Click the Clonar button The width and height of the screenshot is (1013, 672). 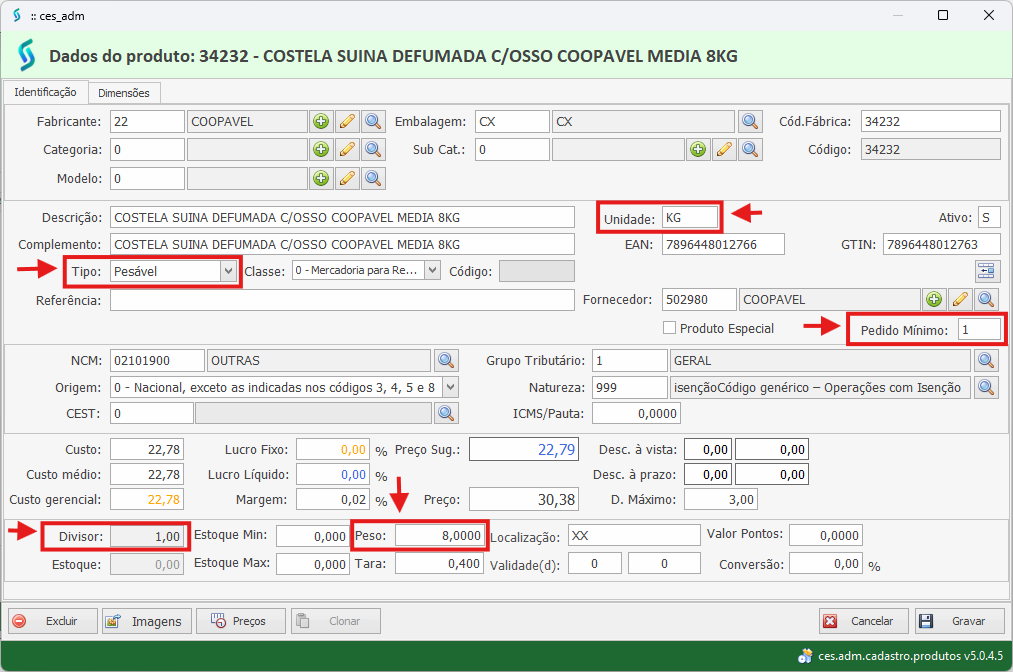(x=335, y=621)
